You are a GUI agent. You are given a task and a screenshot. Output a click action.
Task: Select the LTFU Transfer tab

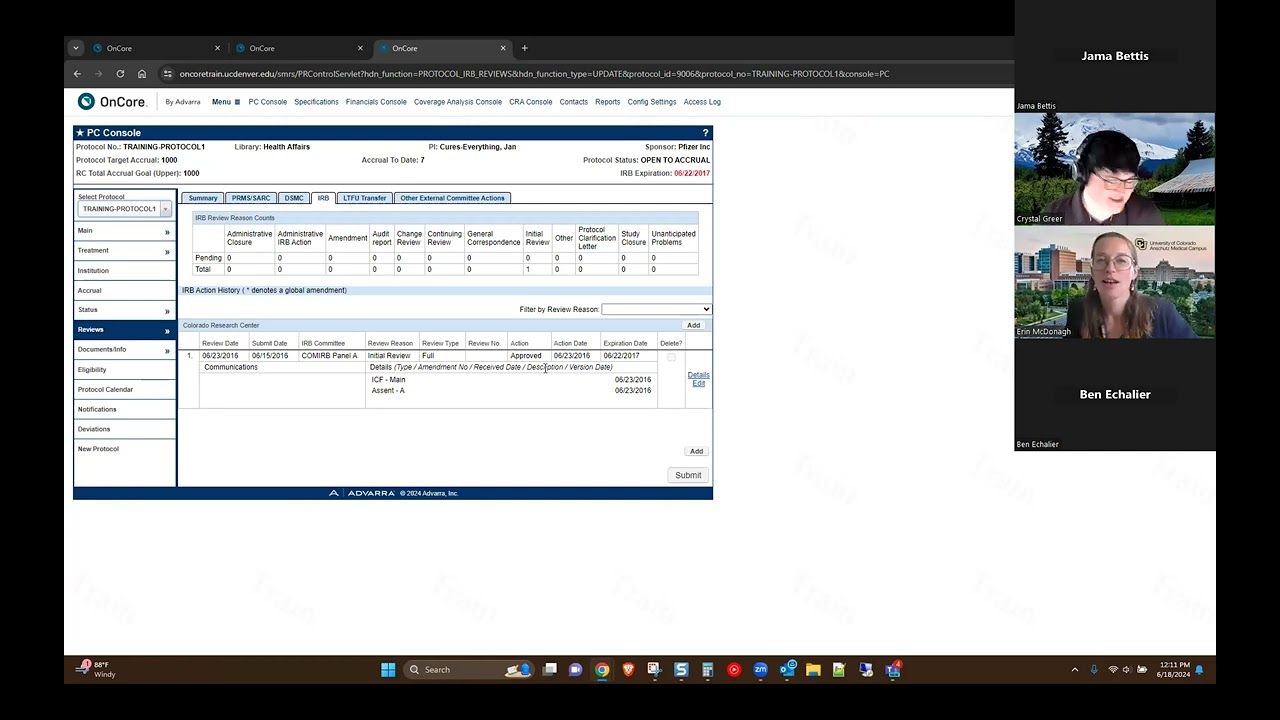coord(364,198)
